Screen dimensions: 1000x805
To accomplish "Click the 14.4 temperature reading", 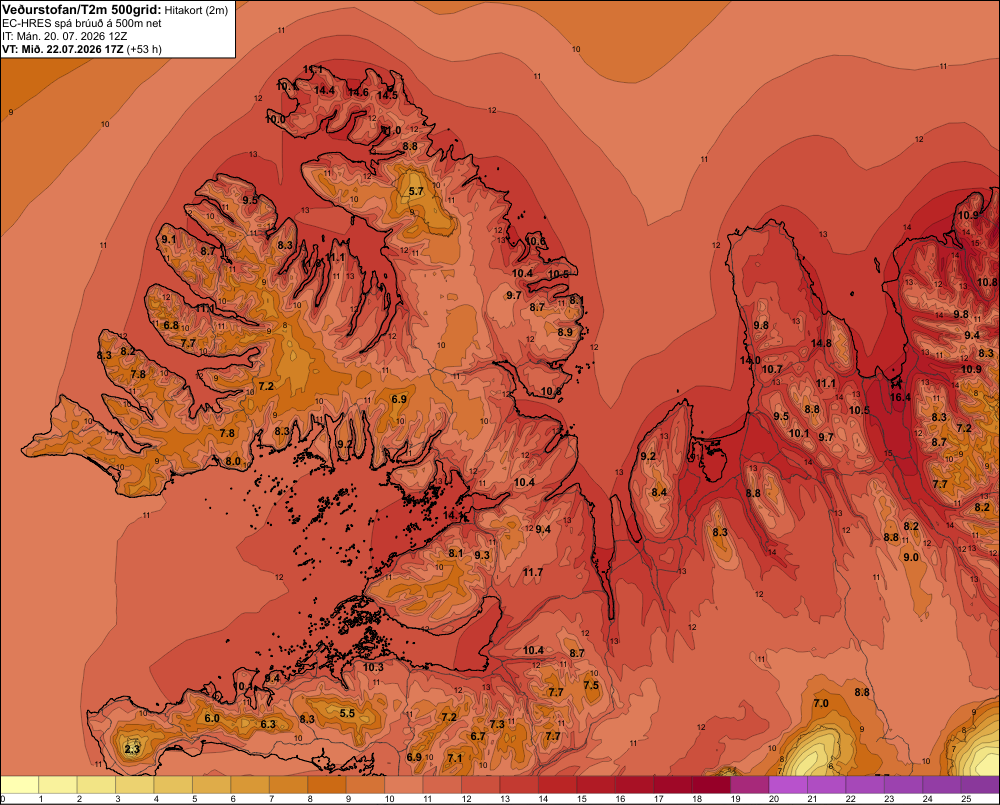I will [x=324, y=91].
